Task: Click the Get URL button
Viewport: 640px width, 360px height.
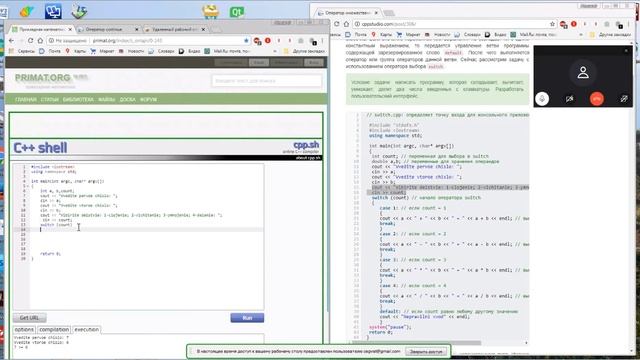Action: tap(29, 318)
